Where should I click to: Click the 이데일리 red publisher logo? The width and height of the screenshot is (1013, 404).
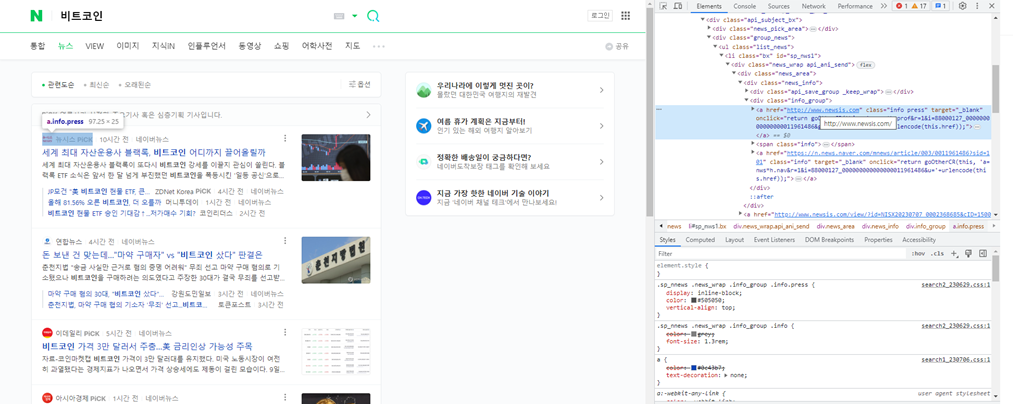click(47, 333)
